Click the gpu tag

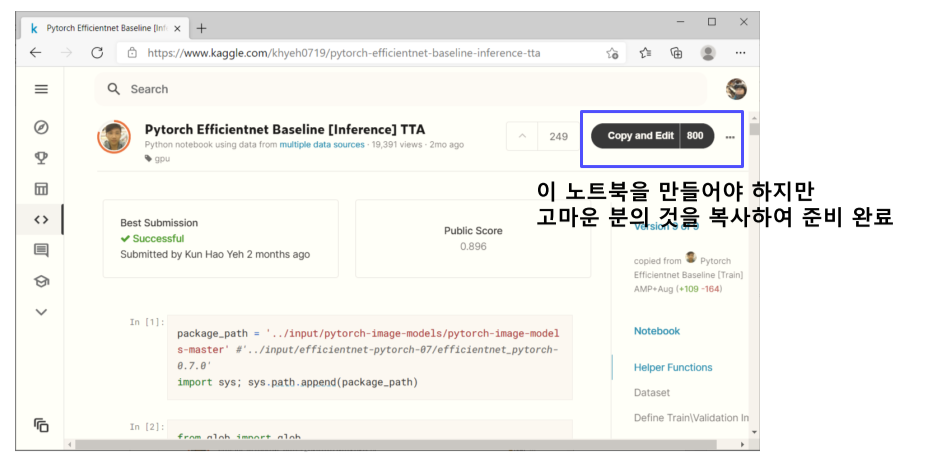(x=158, y=159)
